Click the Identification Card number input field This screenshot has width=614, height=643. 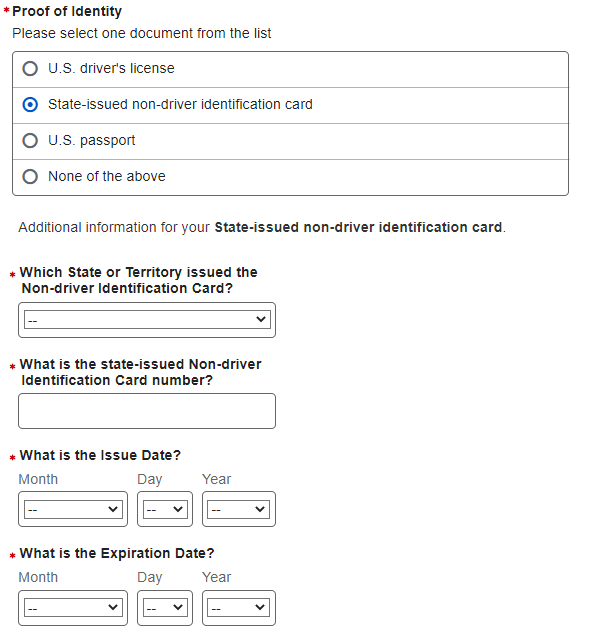pos(147,411)
